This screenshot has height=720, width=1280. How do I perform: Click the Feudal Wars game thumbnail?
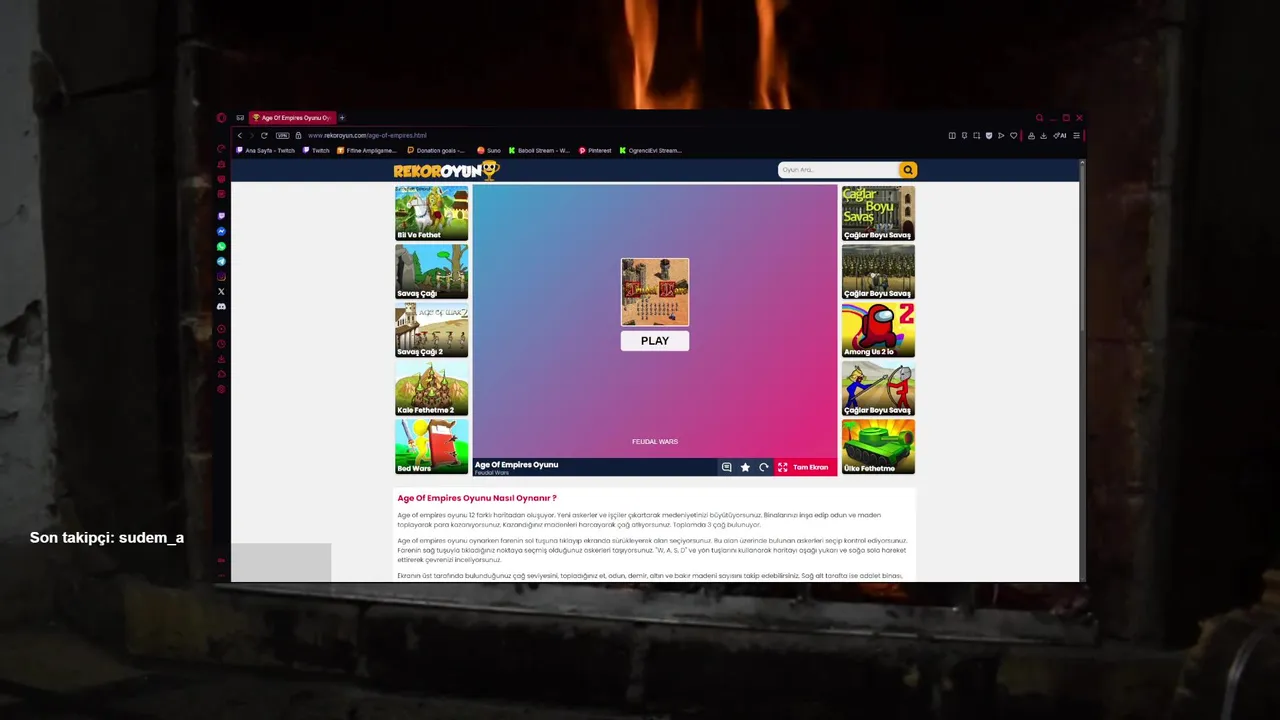[x=655, y=292]
